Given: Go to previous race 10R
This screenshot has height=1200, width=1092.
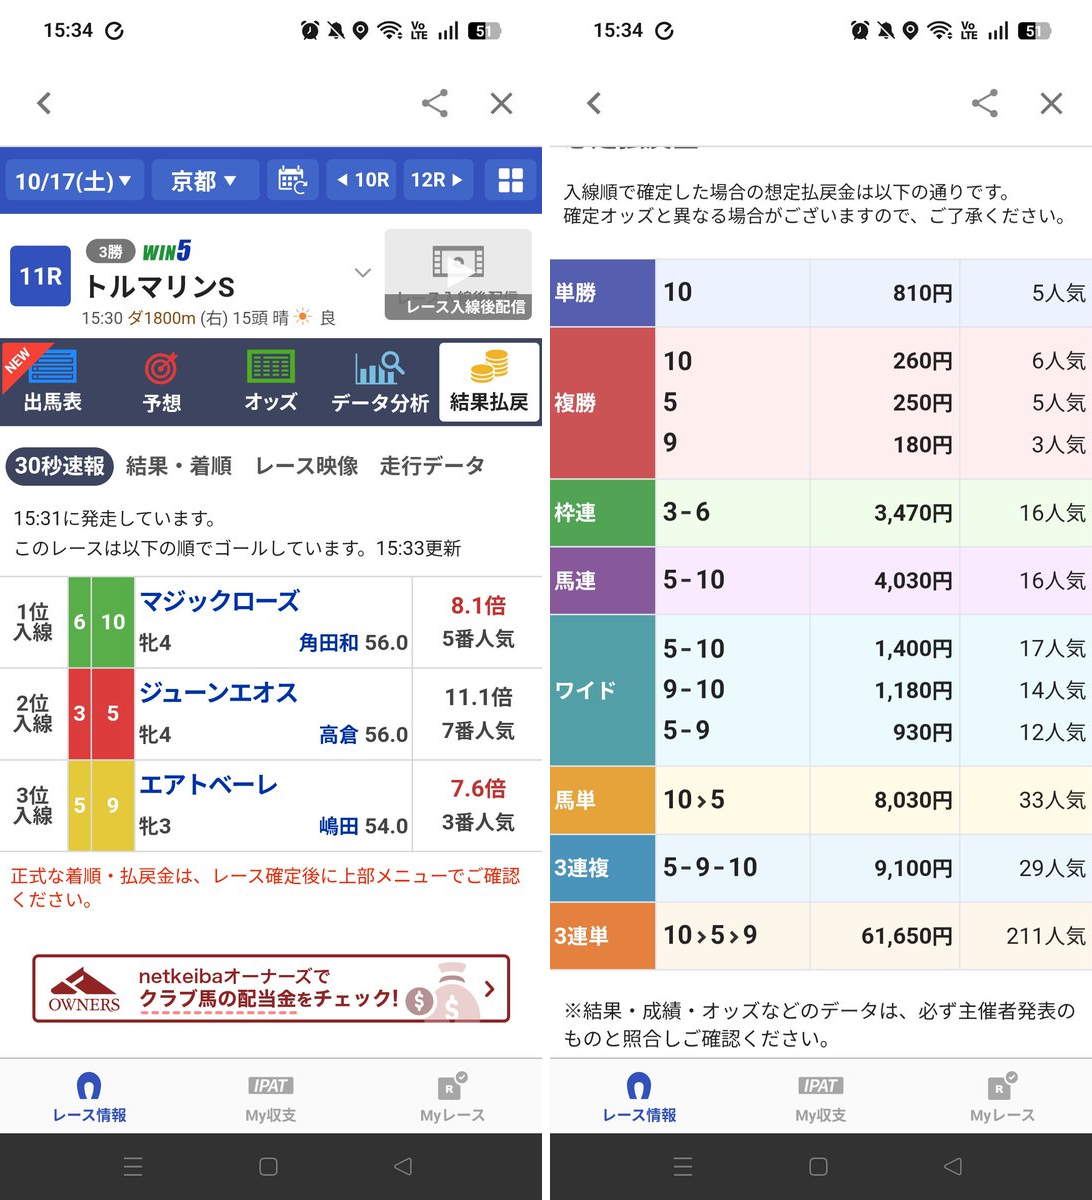Looking at the screenshot, I should point(362,180).
